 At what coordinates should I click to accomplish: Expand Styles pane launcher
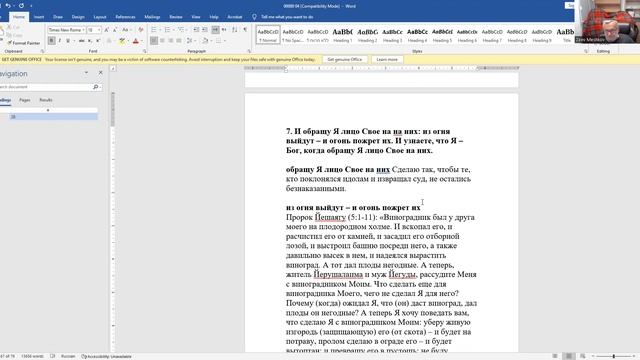[586, 51]
